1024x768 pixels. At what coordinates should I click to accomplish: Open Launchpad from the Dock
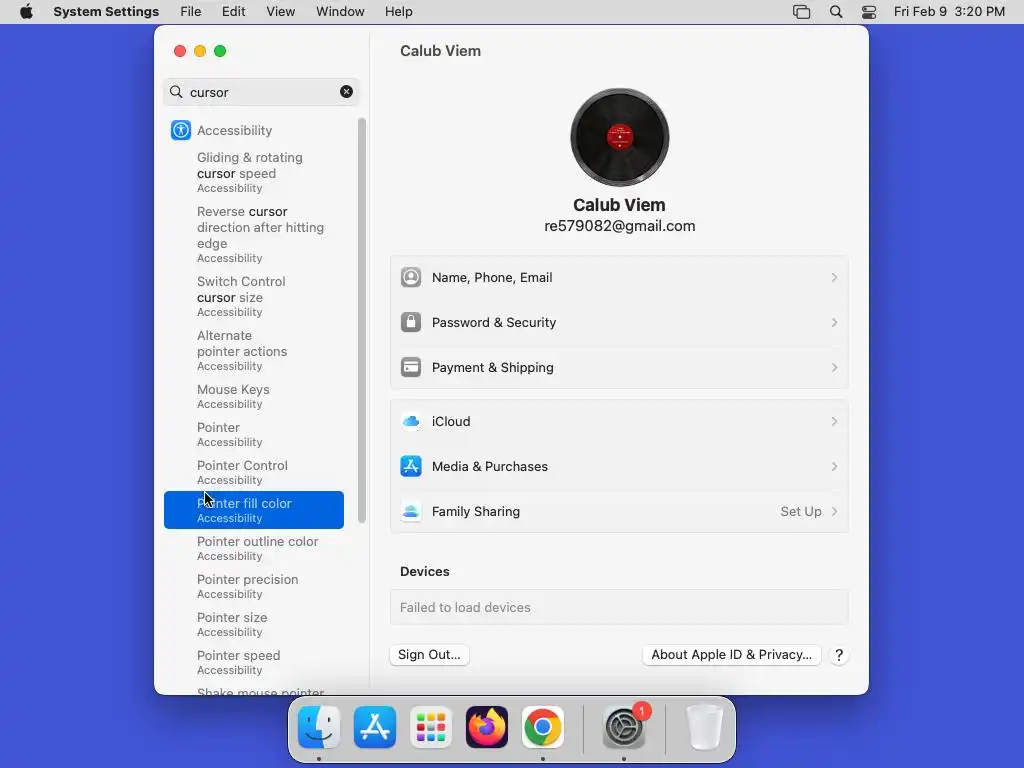coord(431,727)
